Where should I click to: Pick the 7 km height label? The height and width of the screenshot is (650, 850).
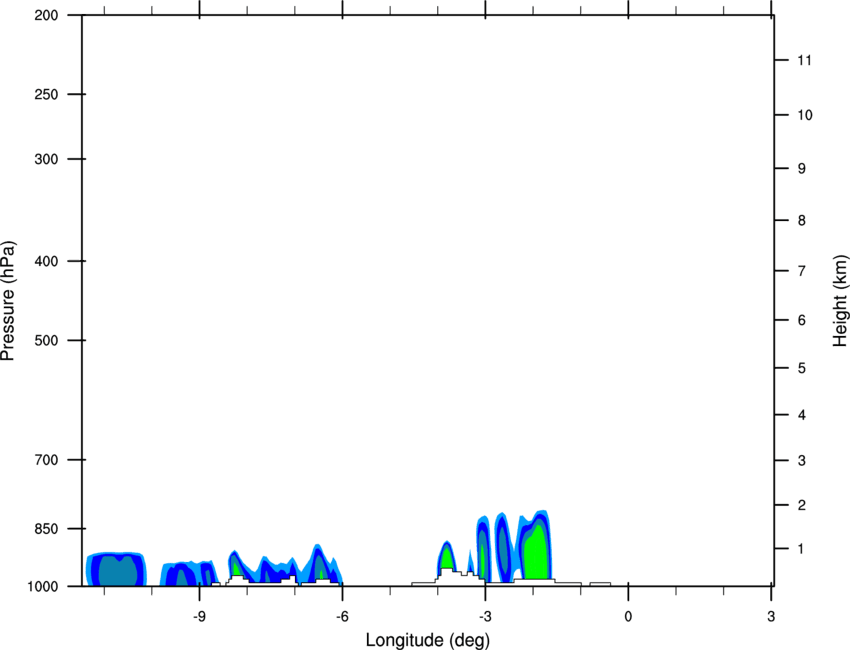click(x=801, y=271)
